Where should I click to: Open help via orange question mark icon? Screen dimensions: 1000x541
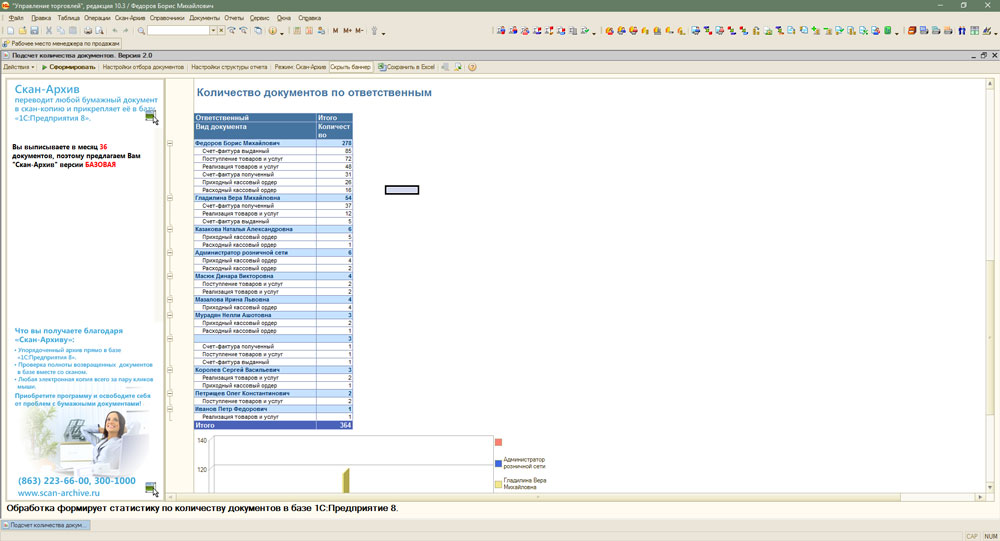[472, 67]
